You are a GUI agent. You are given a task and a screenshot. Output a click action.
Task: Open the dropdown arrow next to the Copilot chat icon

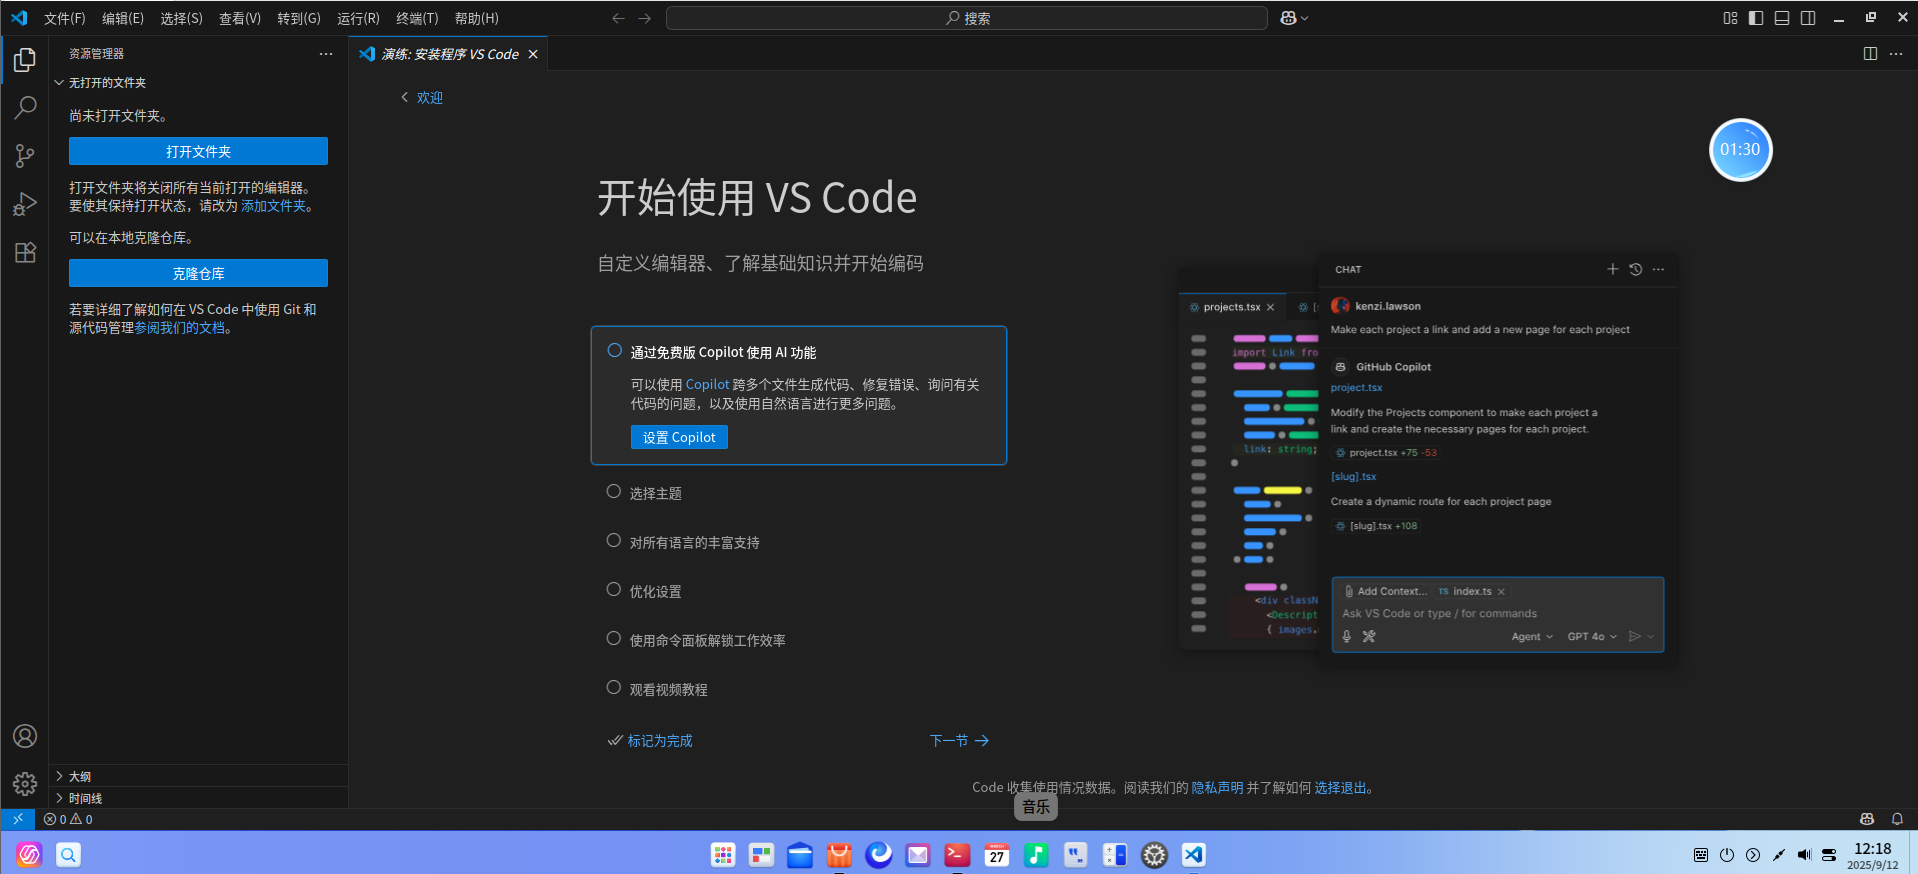point(1305,18)
